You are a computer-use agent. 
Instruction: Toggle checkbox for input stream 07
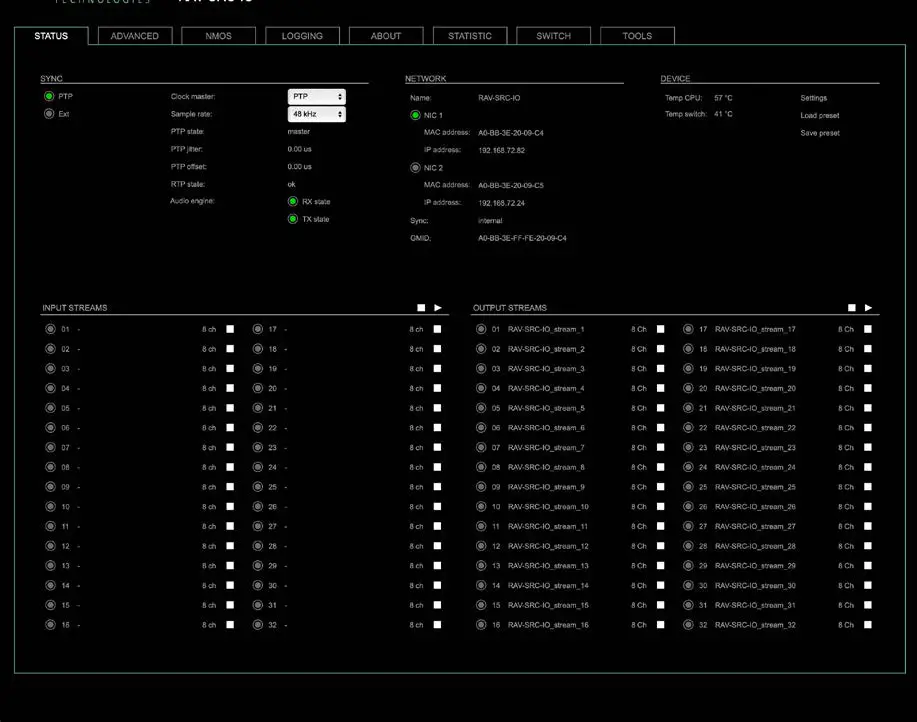pos(230,447)
